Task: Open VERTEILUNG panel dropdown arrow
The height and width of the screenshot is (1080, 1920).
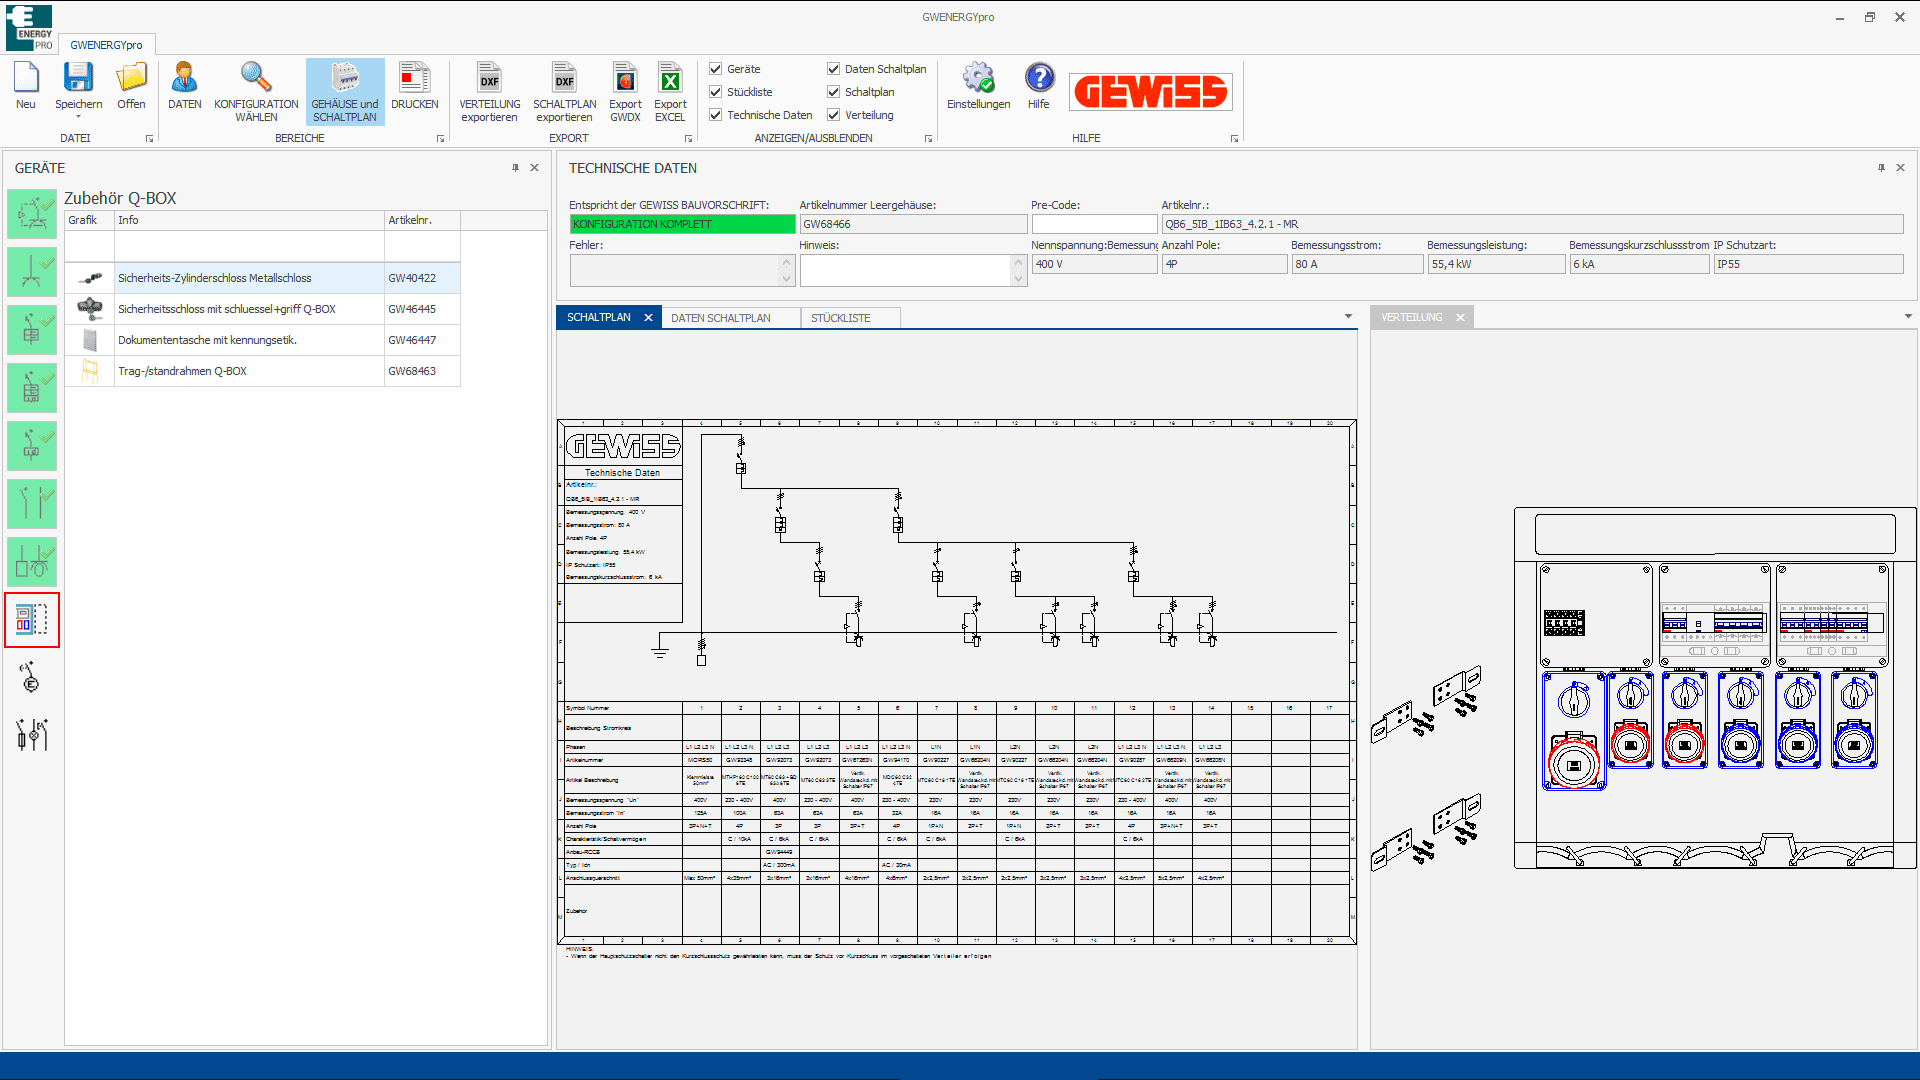Action: click(x=1908, y=317)
